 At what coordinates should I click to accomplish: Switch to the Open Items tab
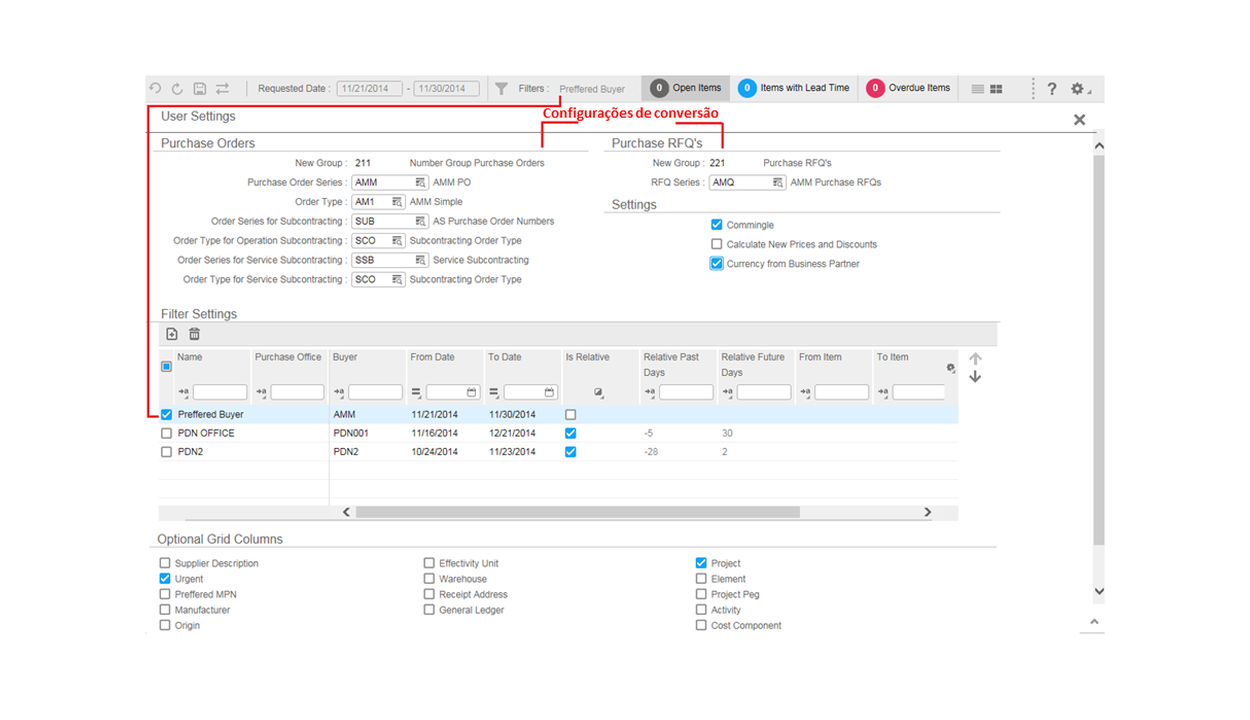tap(686, 88)
